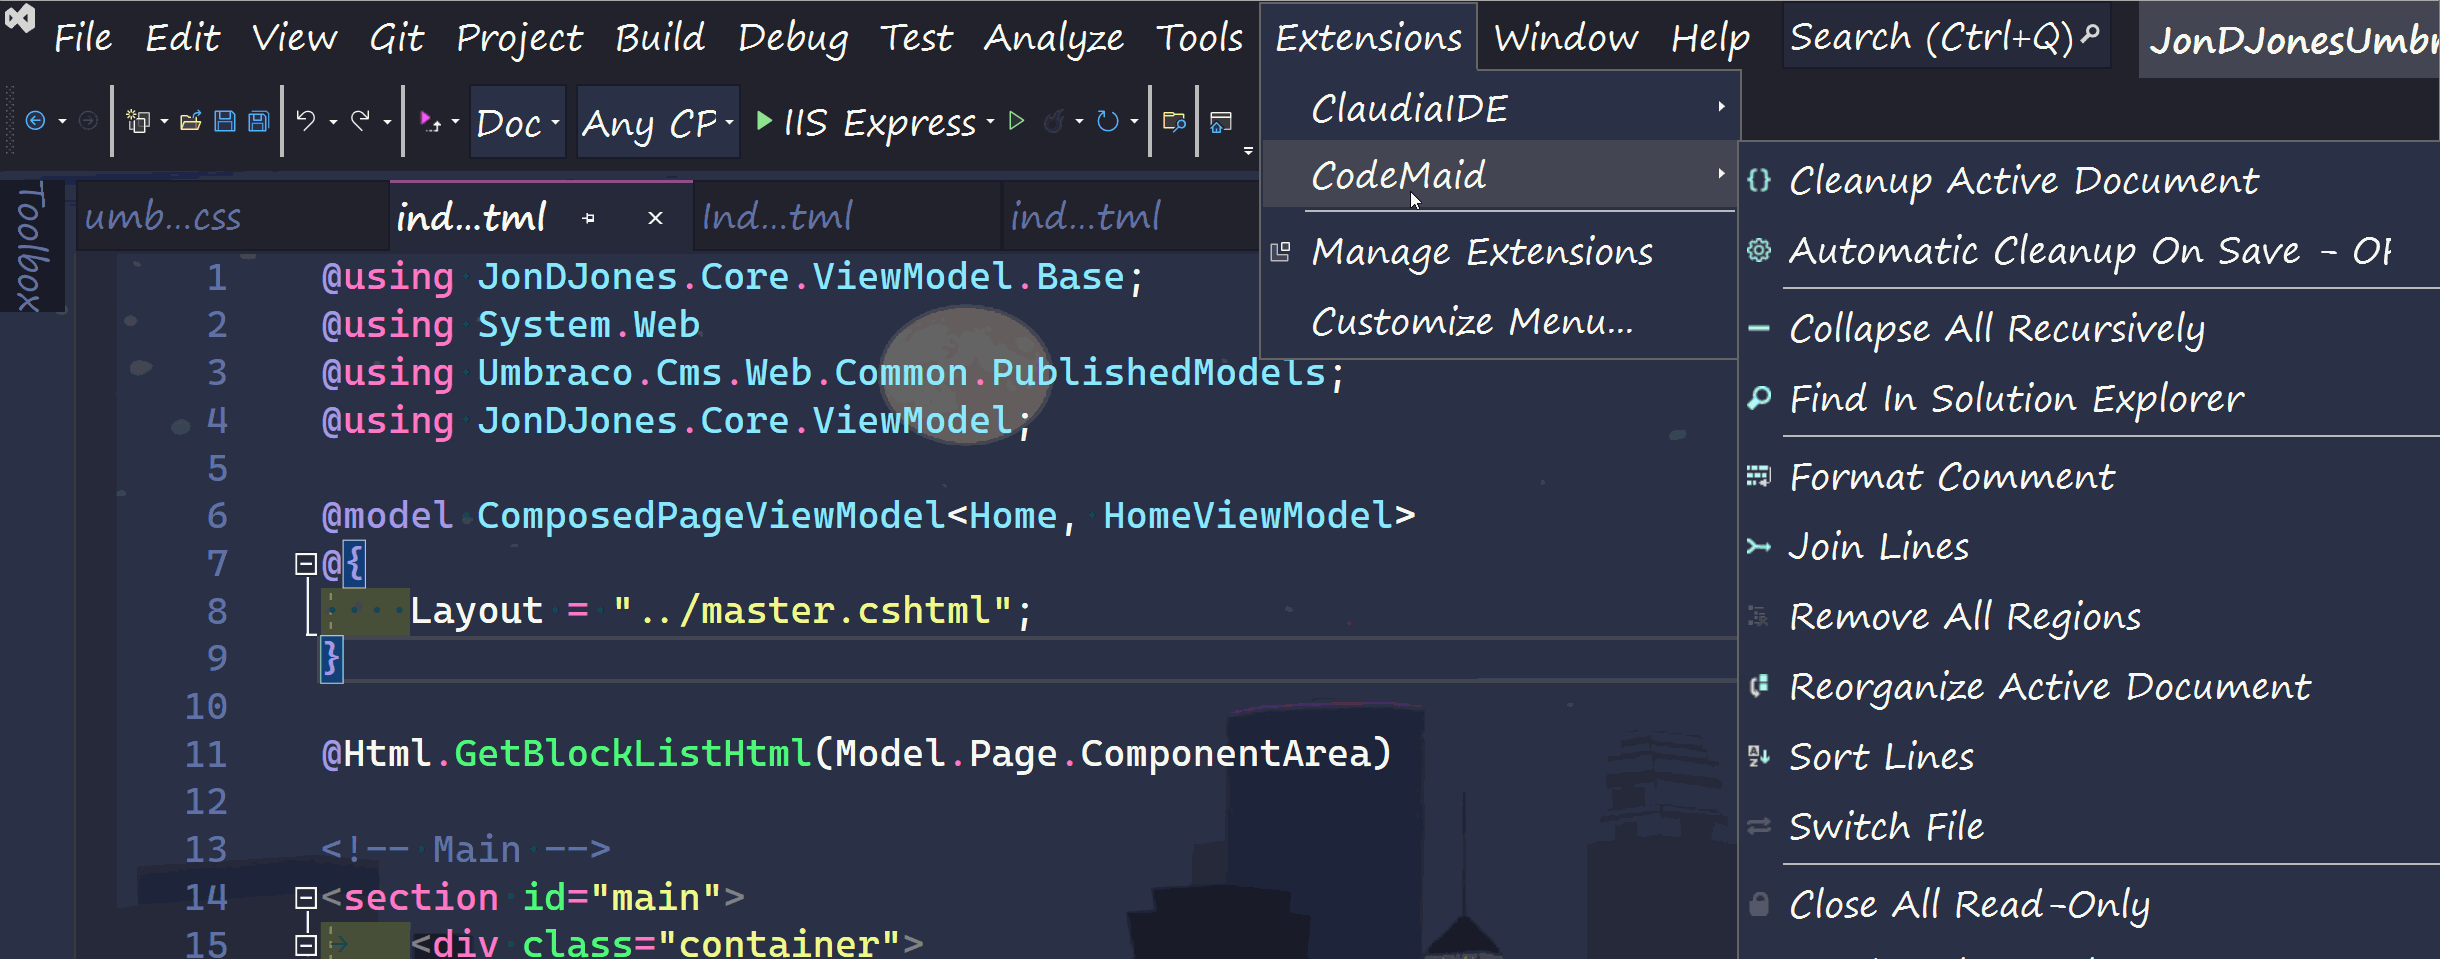This screenshot has width=2440, height=959.
Task: Click the Find in Files folder icon
Action: click(1174, 122)
